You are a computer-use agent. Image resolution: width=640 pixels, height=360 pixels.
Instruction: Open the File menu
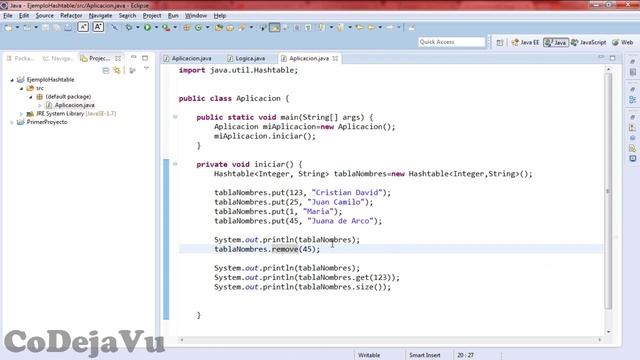point(8,16)
